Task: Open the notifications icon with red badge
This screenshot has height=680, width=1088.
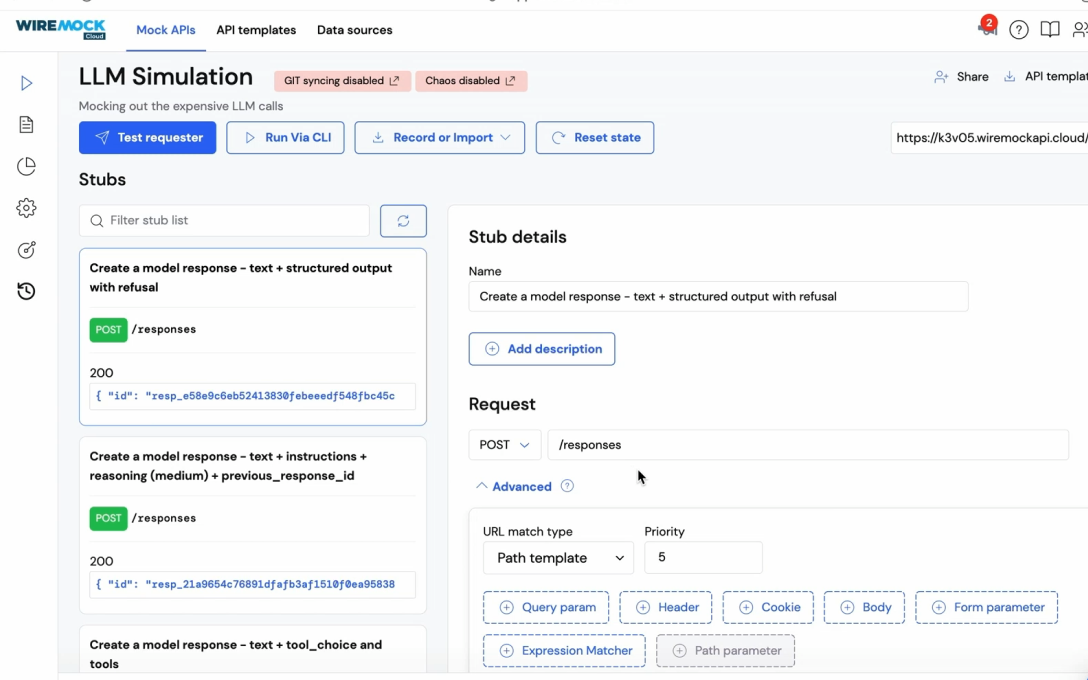Action: (x=987, y=28)
